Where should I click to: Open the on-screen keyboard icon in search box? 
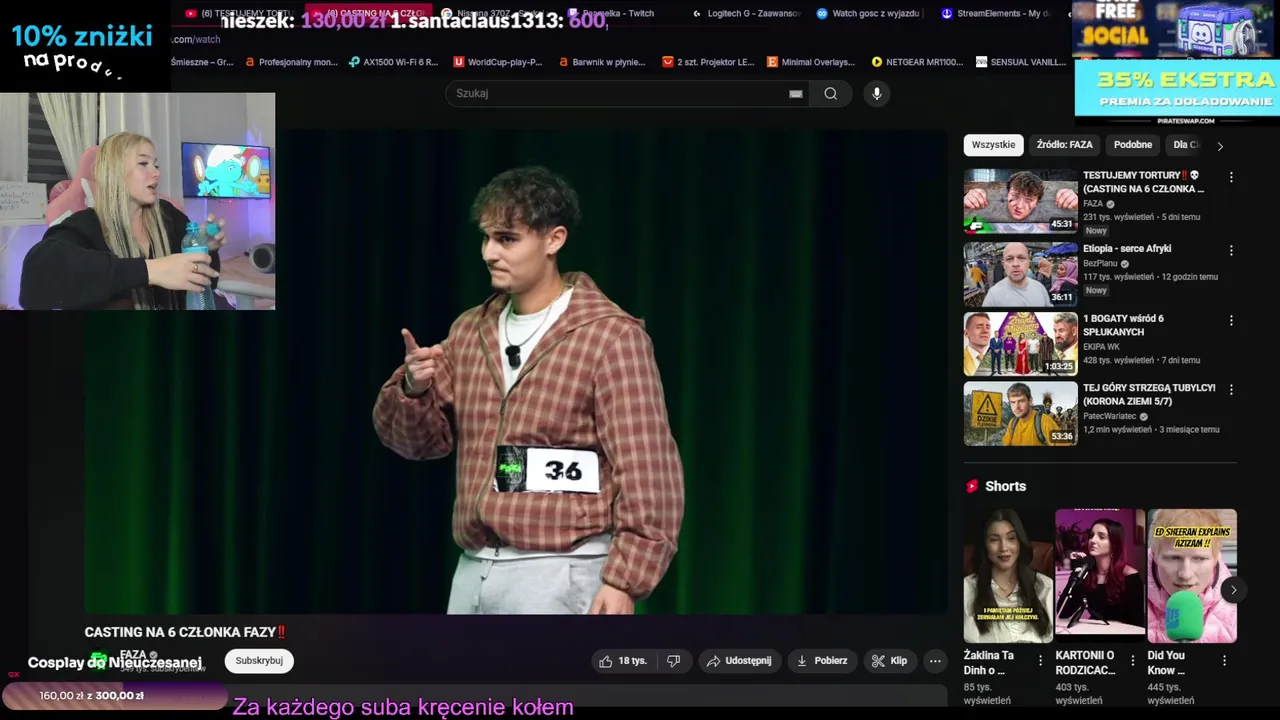point(796,94)
